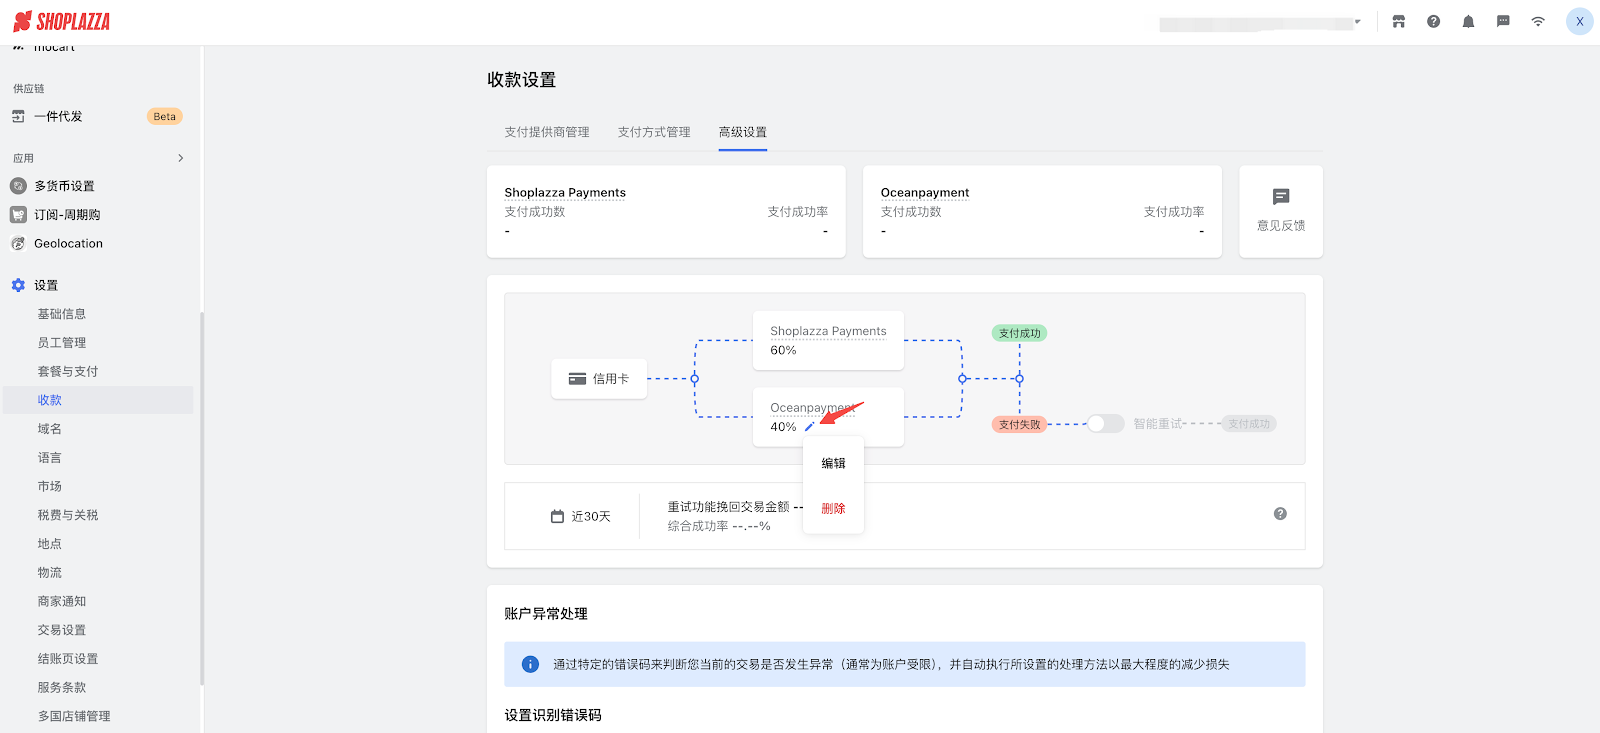Select the 高级设置 tab

pos(743,132)
